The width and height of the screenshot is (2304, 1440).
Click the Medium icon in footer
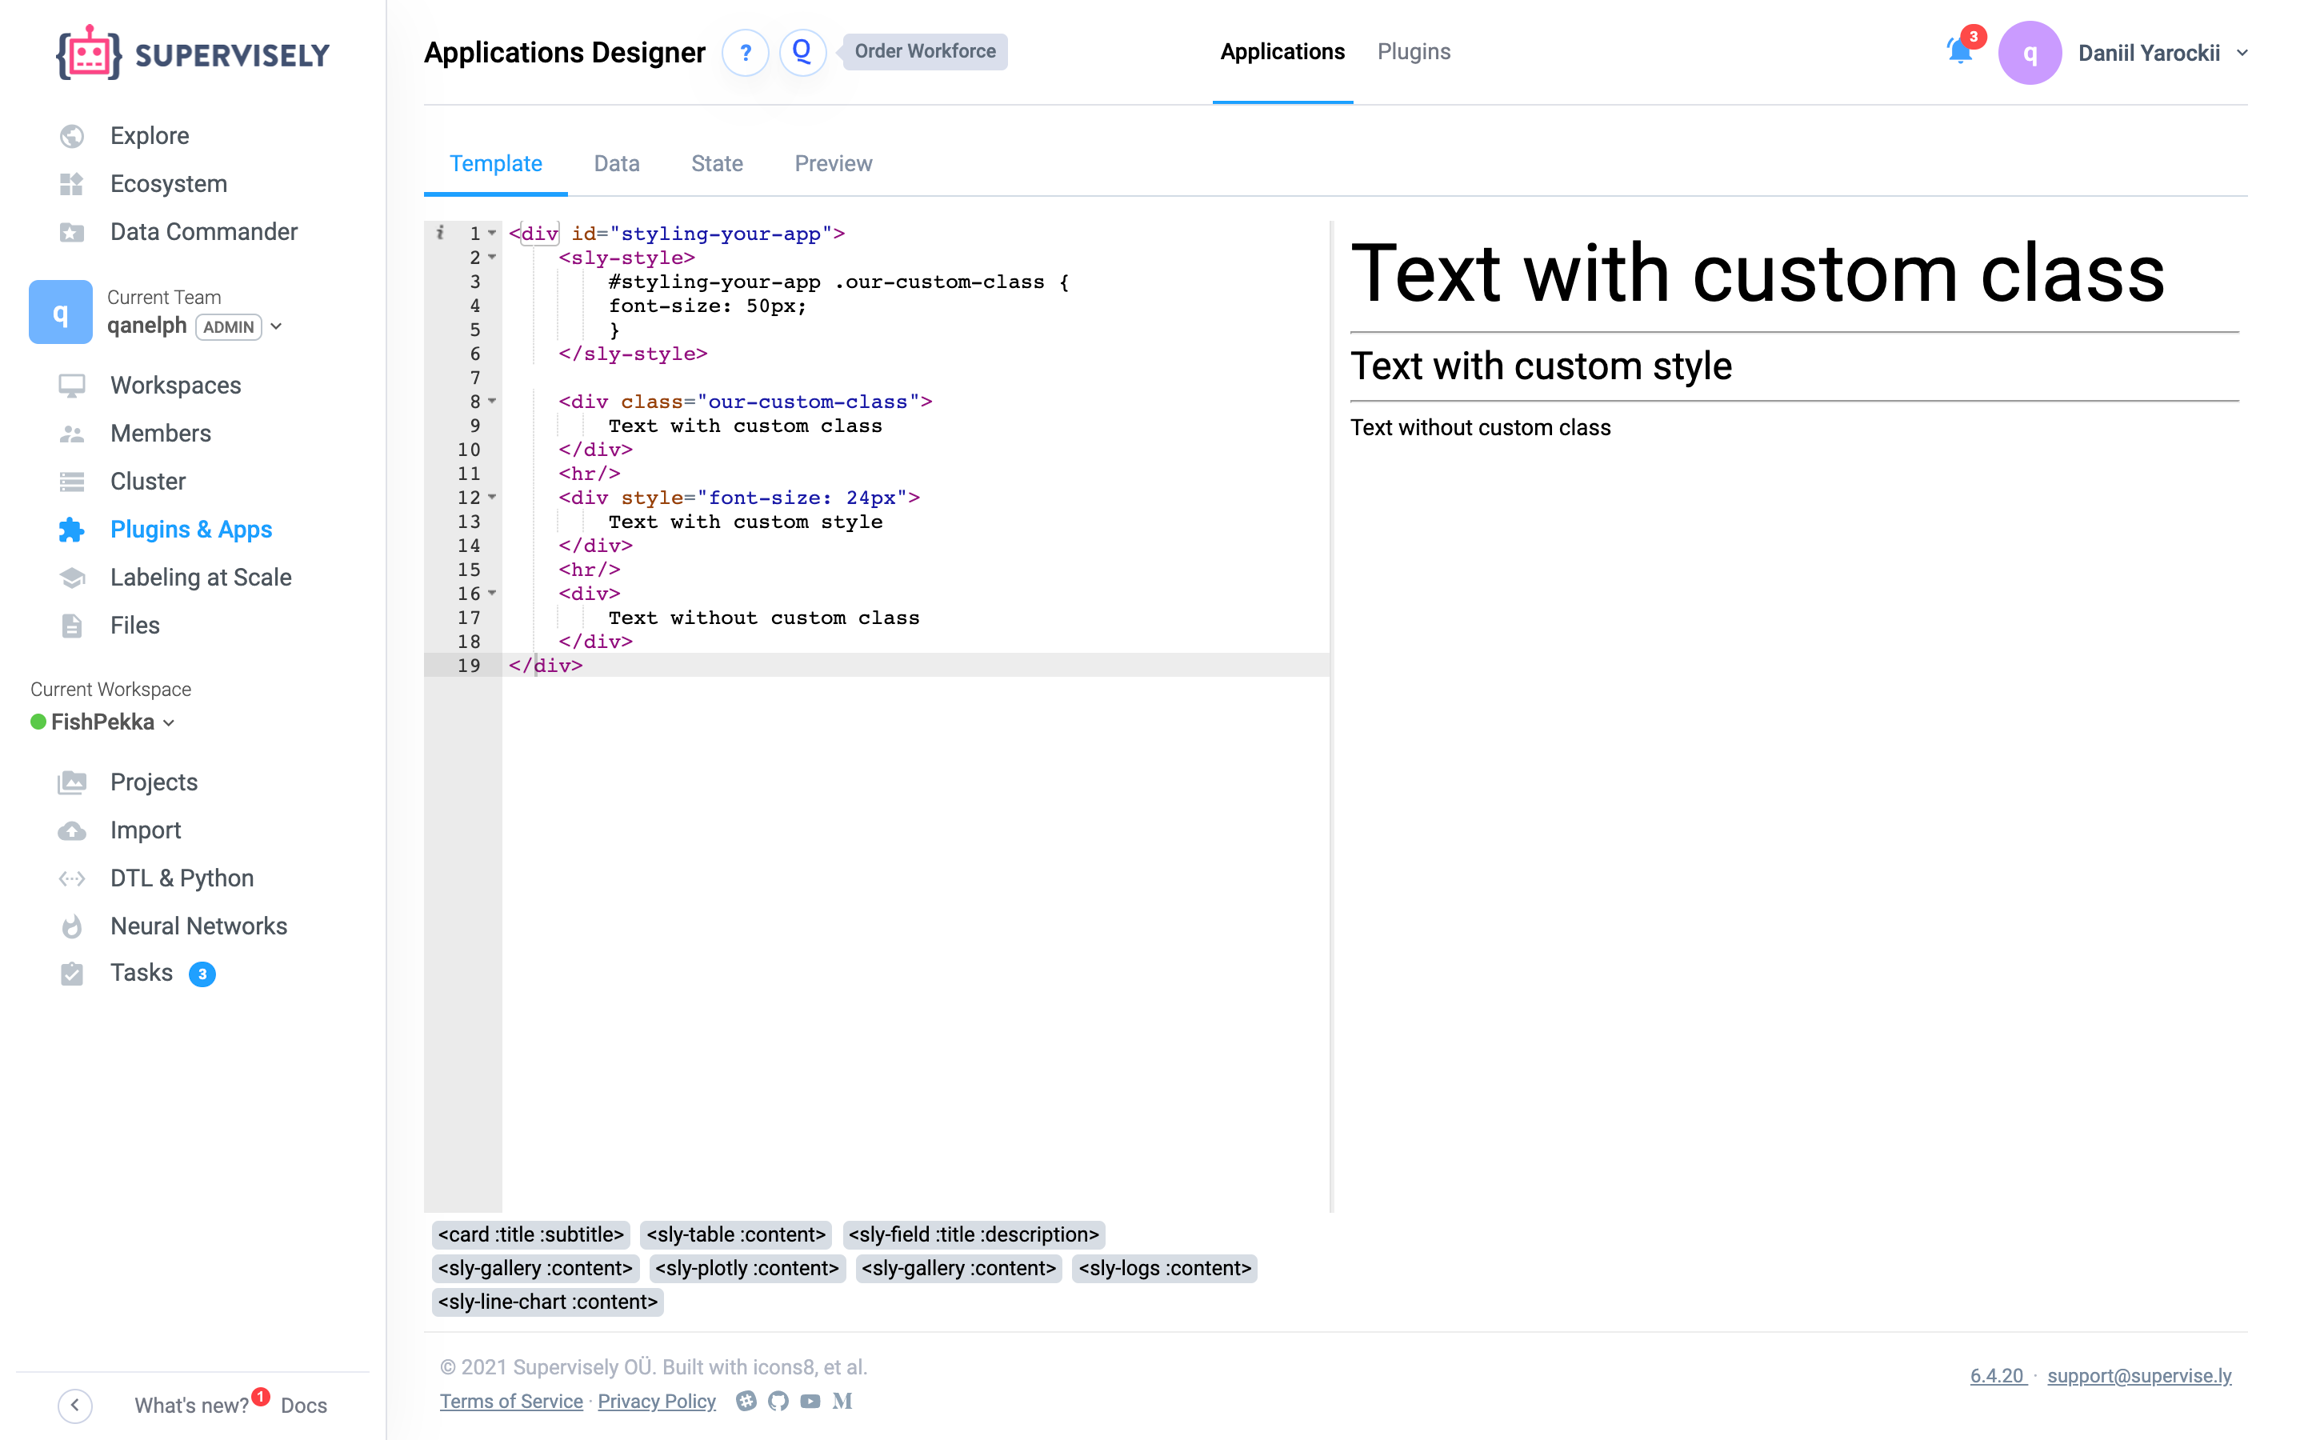pyautogui.click(x=842, y=1401)
